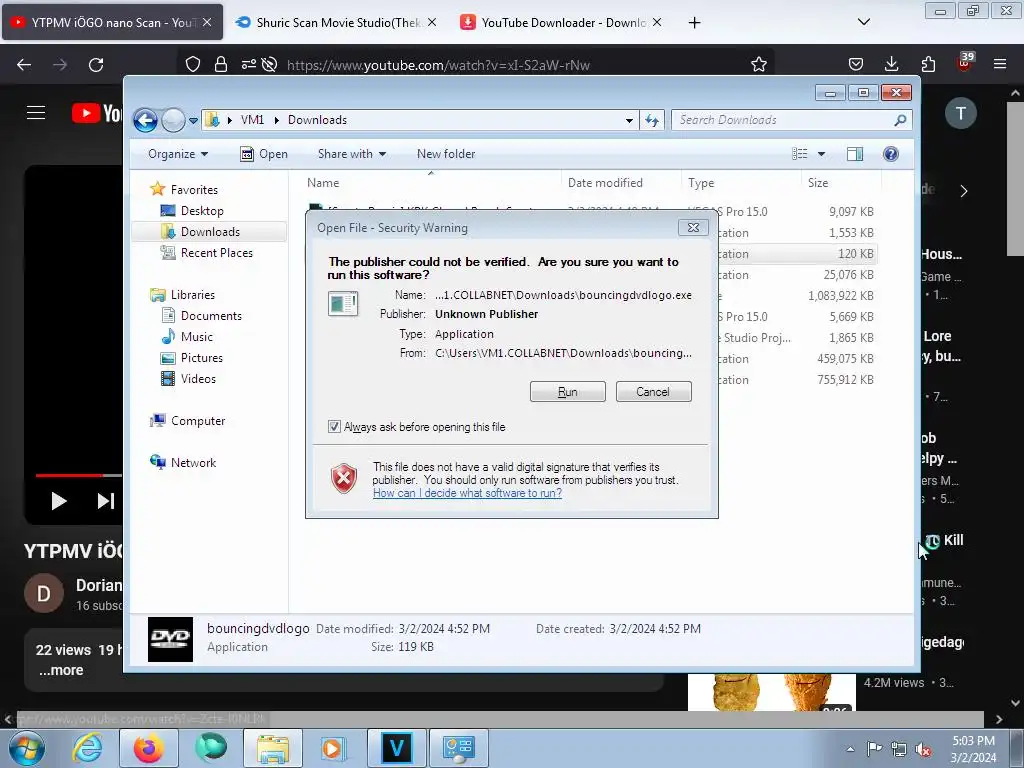Screen dimensions: 1024x768
Task: Select Favorites in navigation pane
Action: [x=185, y=189]
